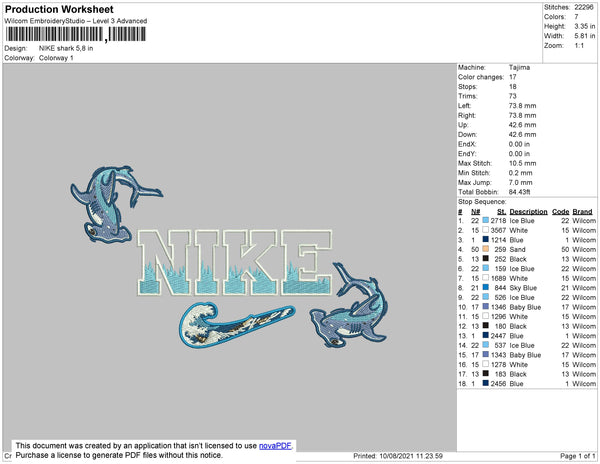Click 'Sand' description in stop 4
600x464 pixels.
pos(517,249)
